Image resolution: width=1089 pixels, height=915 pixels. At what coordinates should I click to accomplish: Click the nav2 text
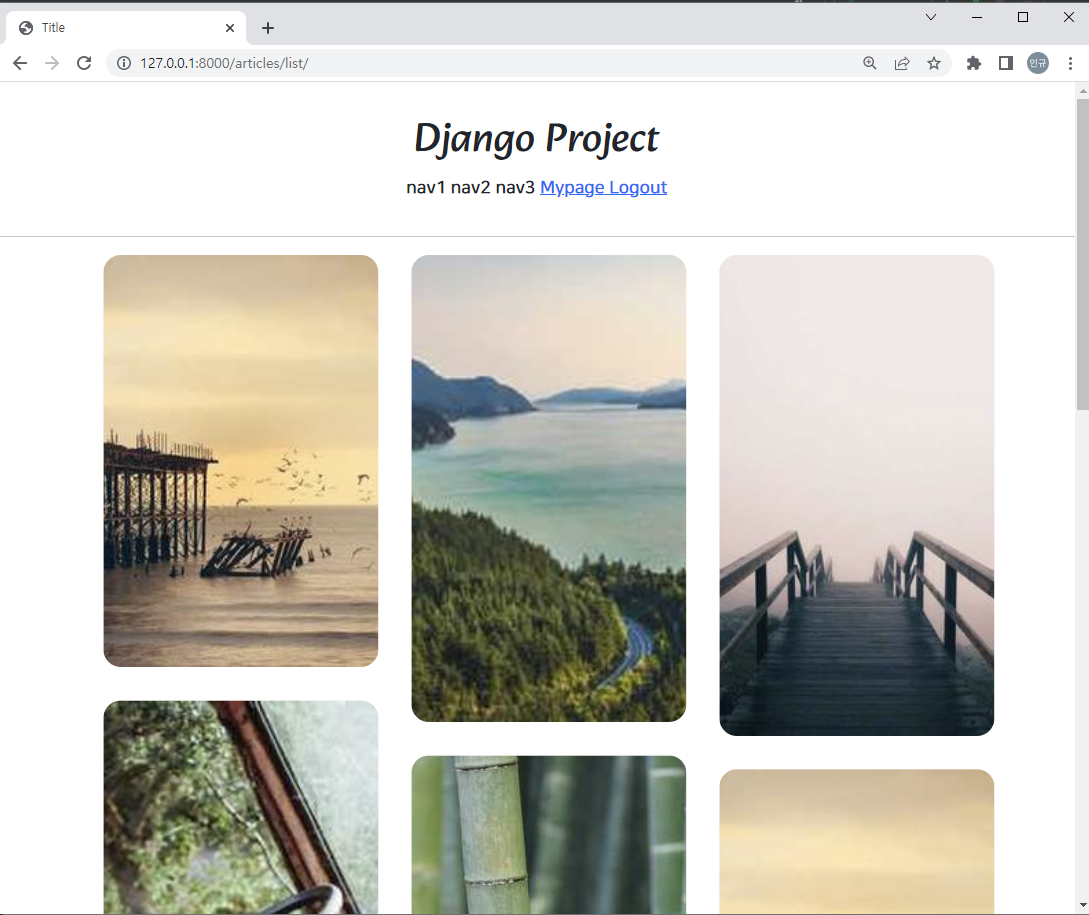coord(470,188)
